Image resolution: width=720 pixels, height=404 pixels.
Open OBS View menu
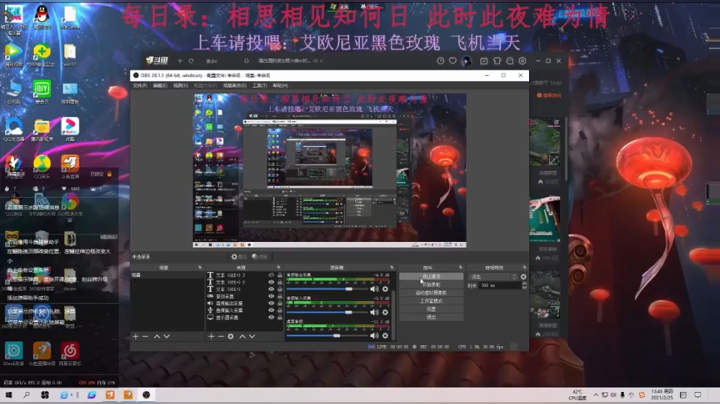180,86
